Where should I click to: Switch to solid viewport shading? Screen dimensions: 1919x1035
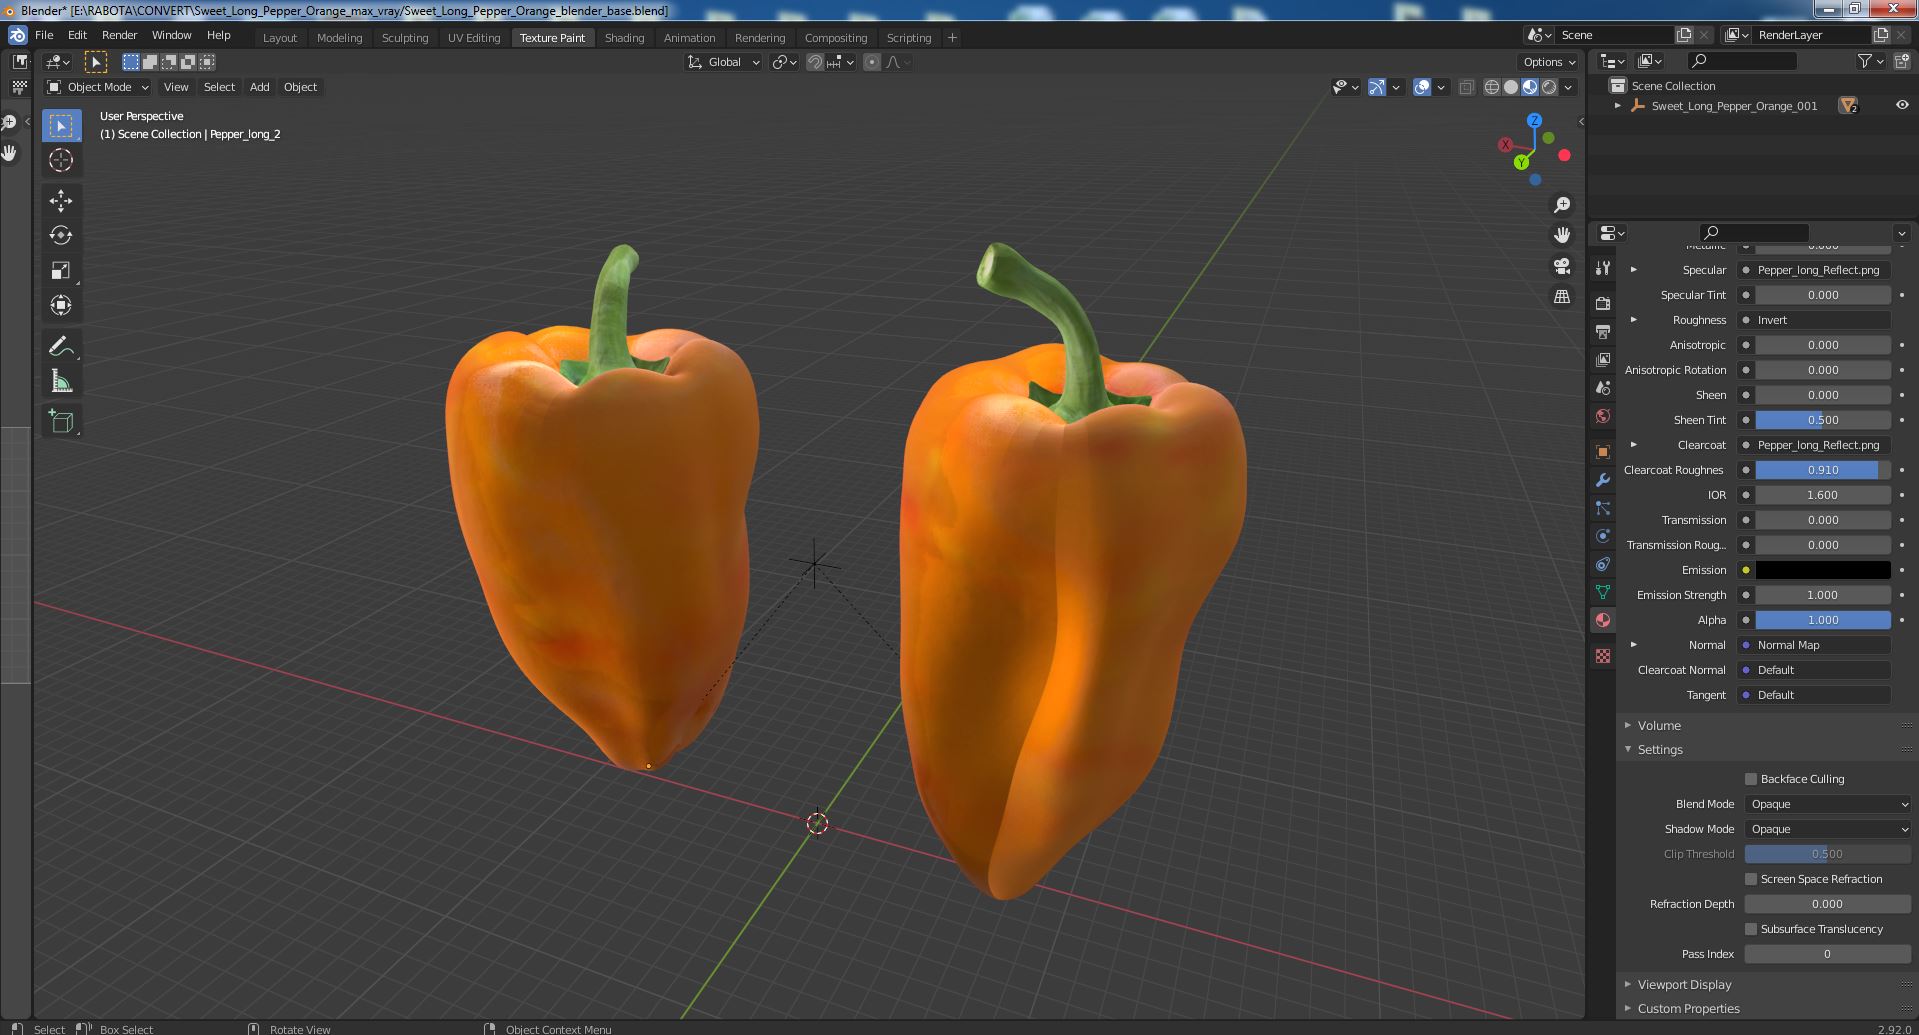(1511, 87)
